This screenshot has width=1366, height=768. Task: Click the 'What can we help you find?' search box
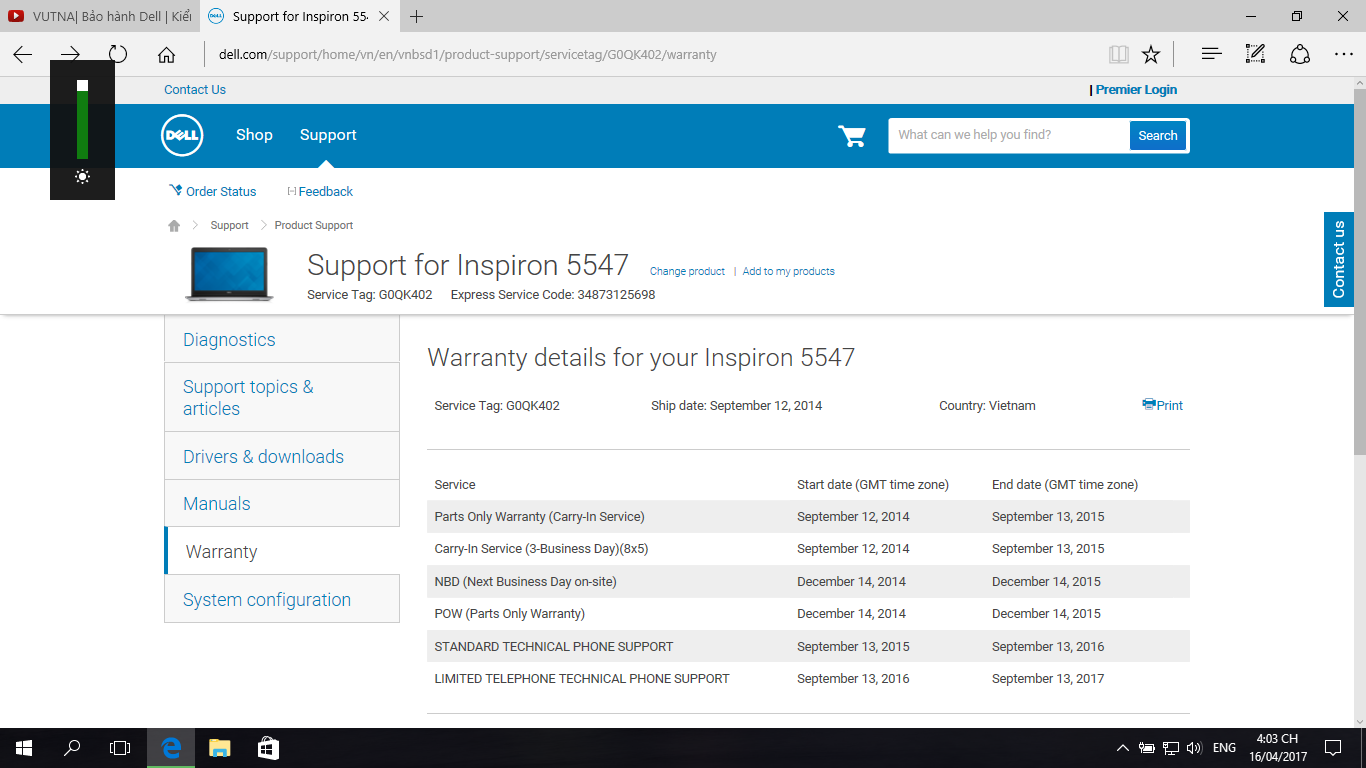pyautogui.click(x=1009, y=135)
